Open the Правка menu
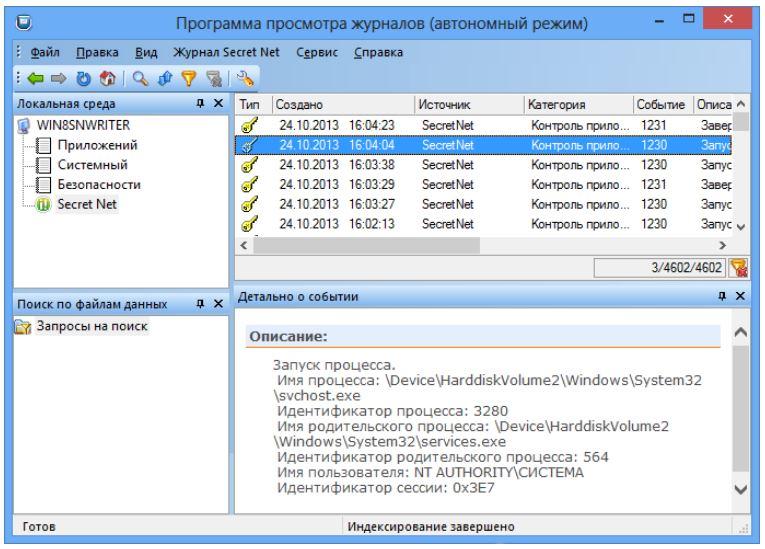The width and height of the screenshot is (765, 549). (97, 52)
